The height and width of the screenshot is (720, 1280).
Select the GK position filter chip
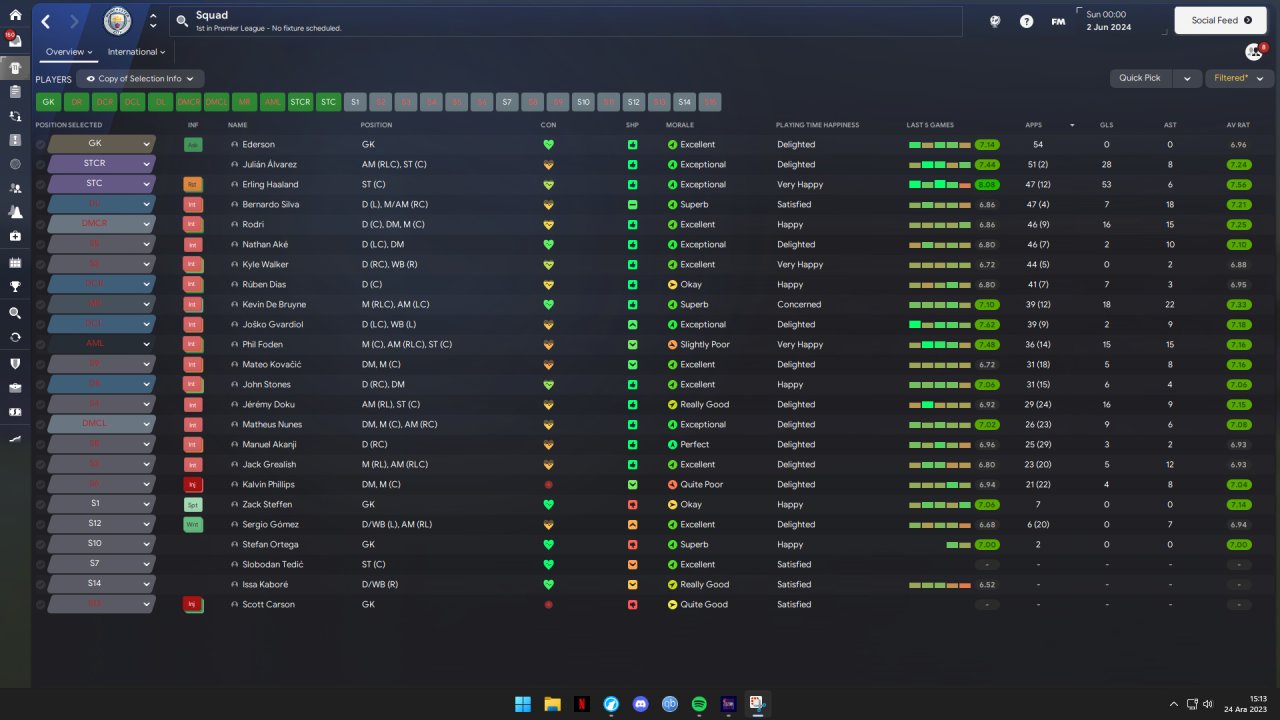tap(48, 102)
